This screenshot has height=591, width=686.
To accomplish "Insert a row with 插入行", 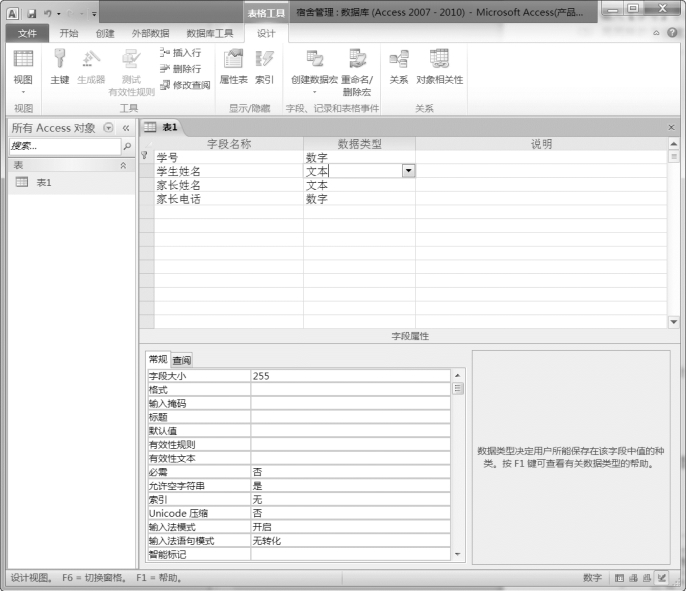I will point(181,53).
